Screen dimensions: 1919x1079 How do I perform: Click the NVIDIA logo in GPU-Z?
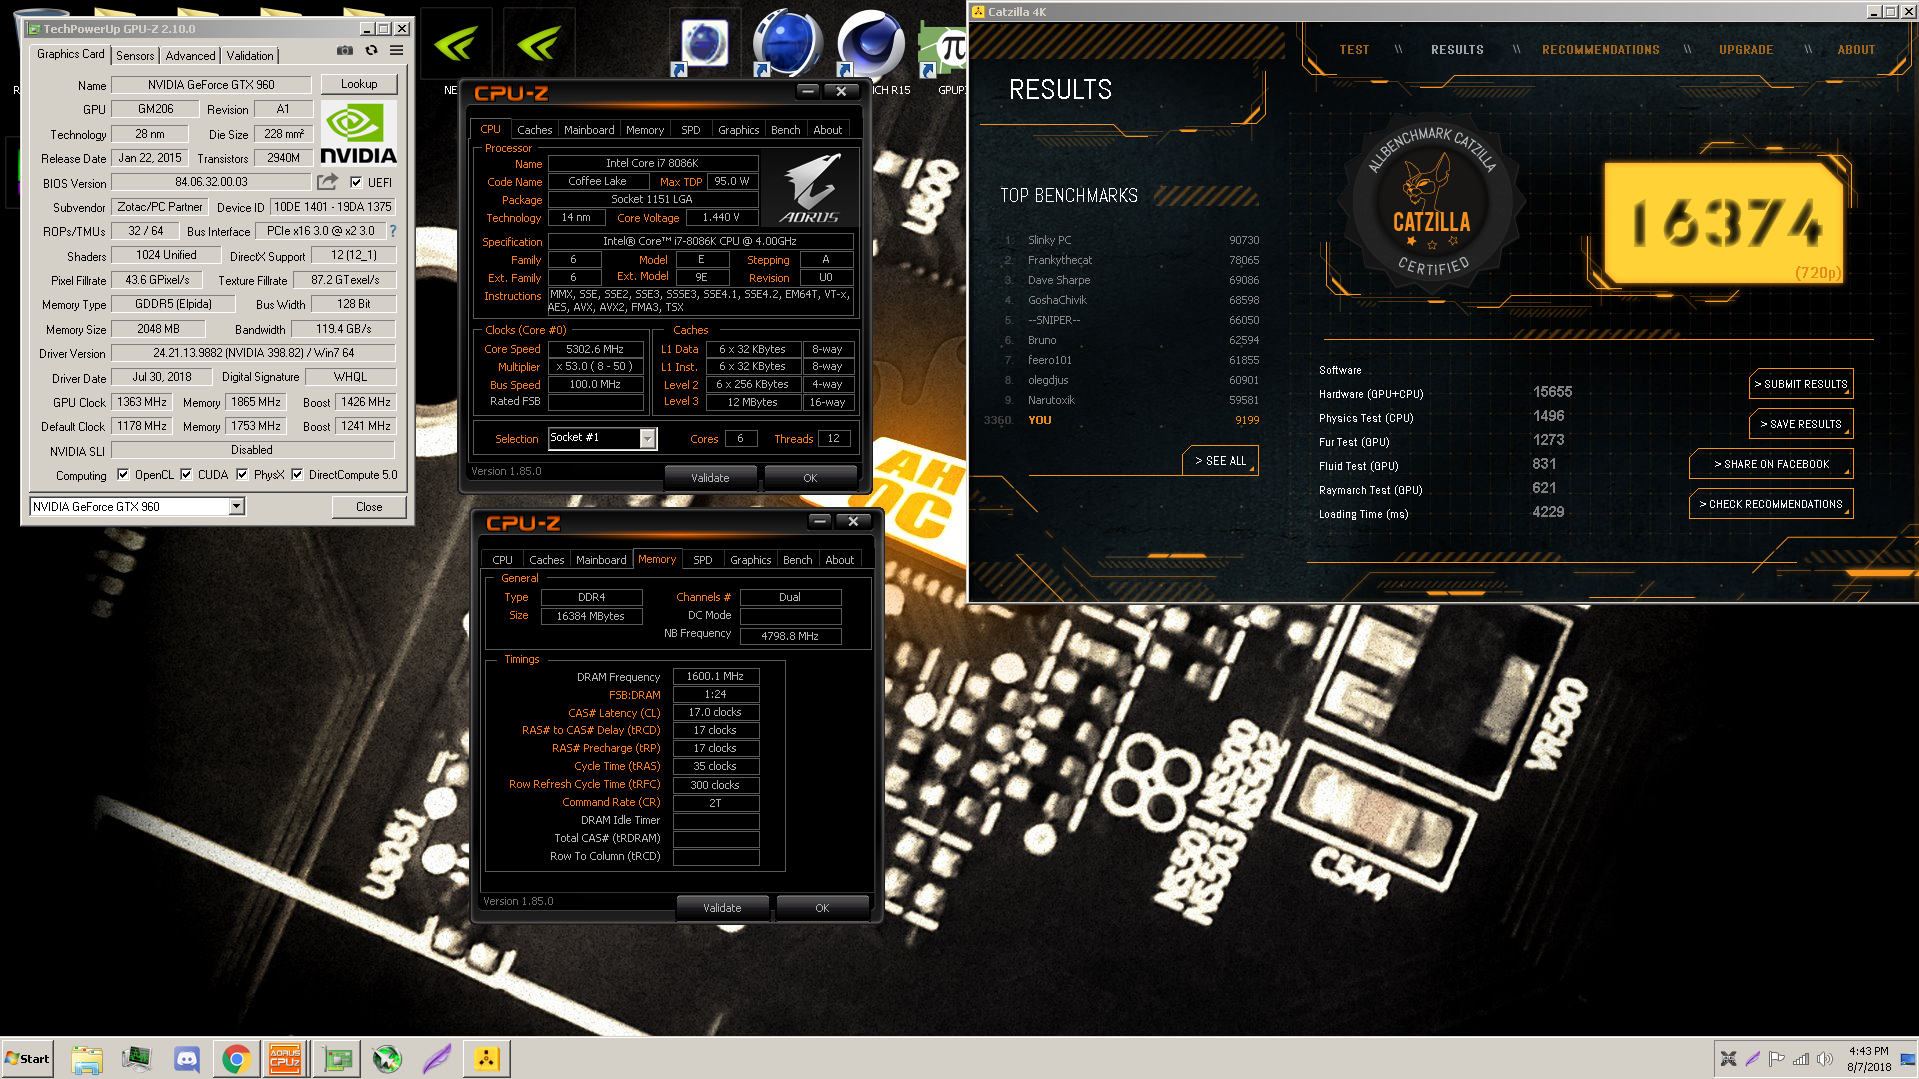(x=358, y=134)
